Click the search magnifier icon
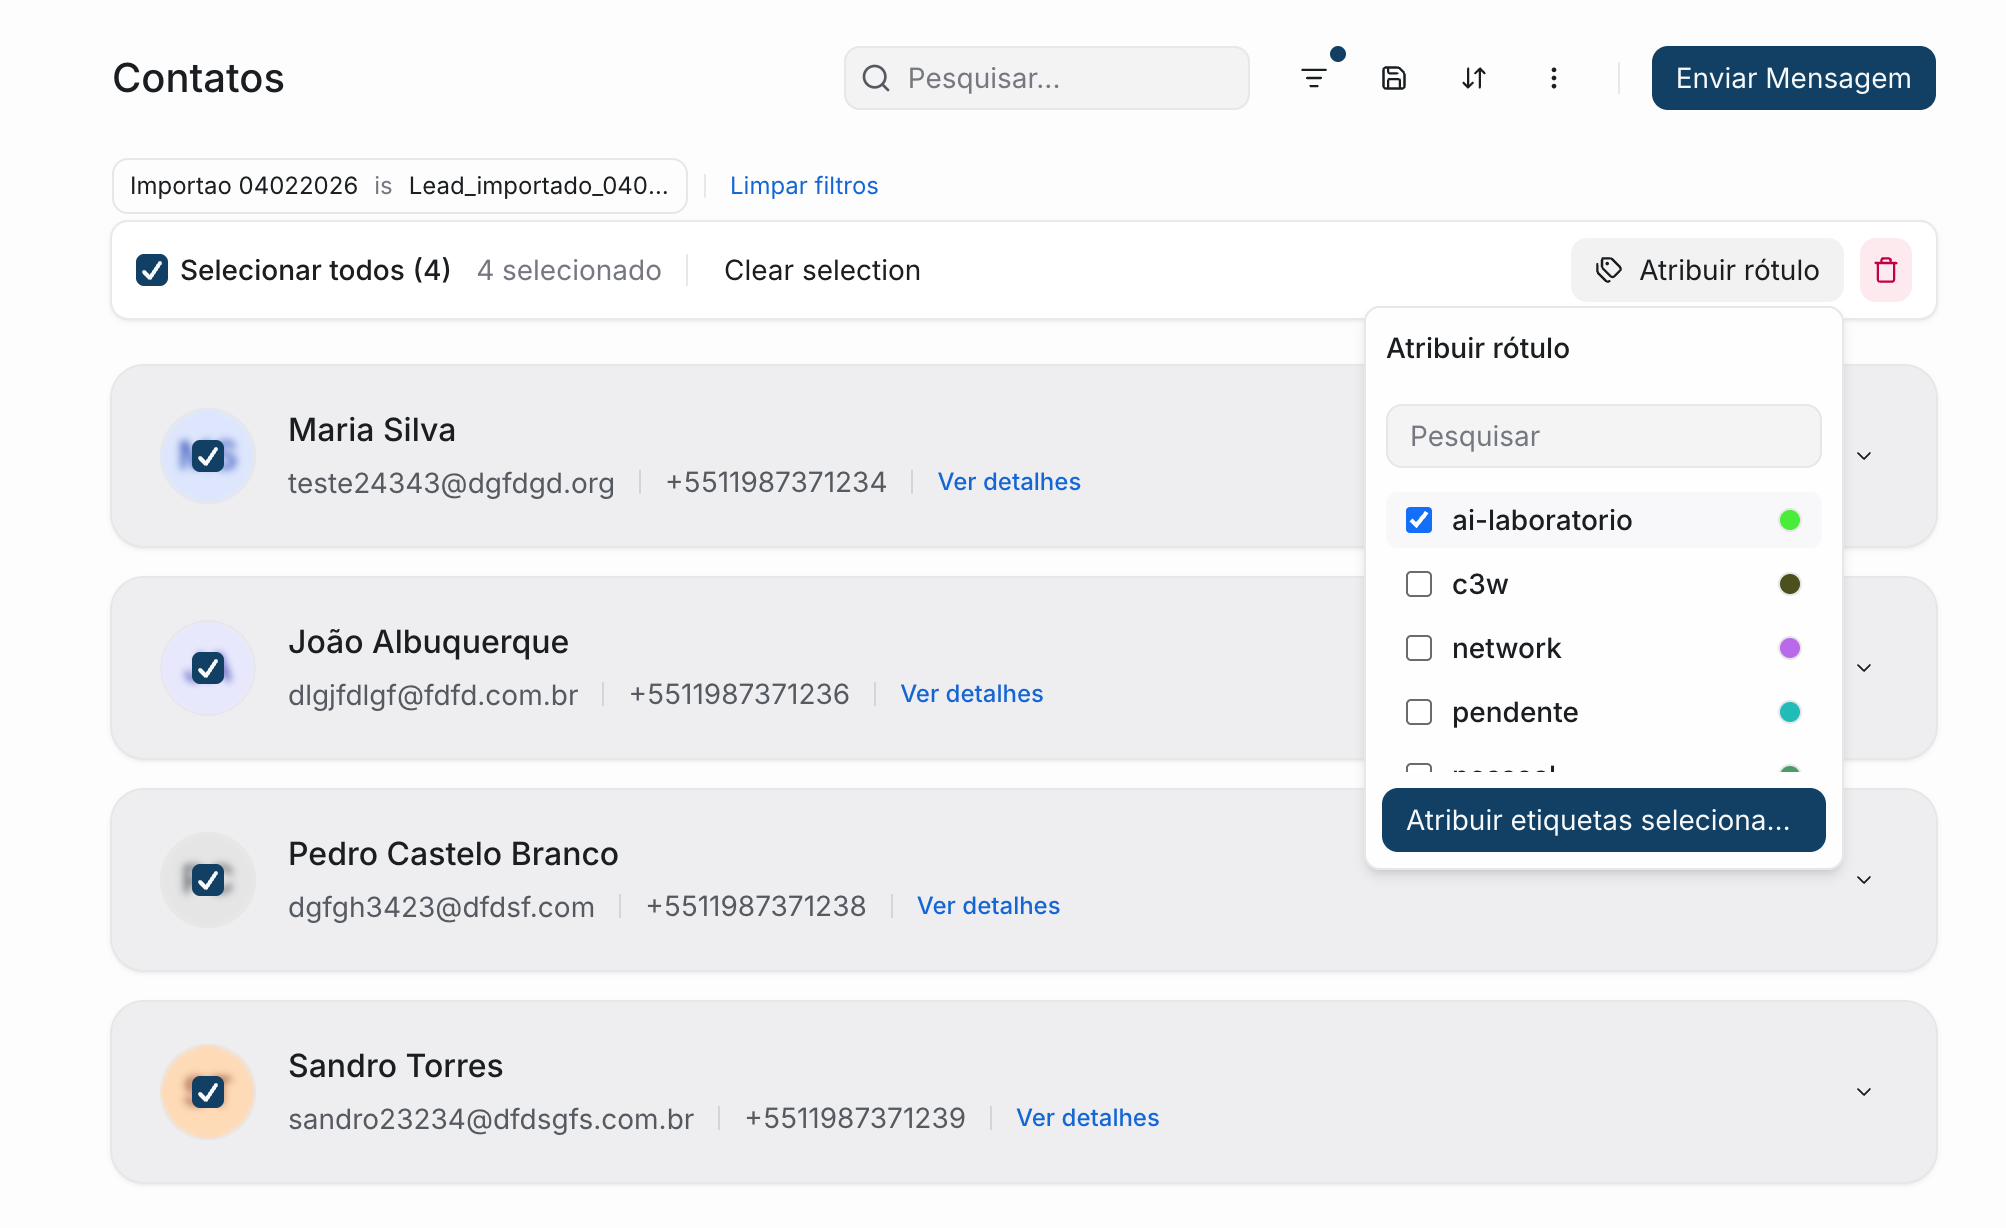2006x1228 pixels. [877, 78]
